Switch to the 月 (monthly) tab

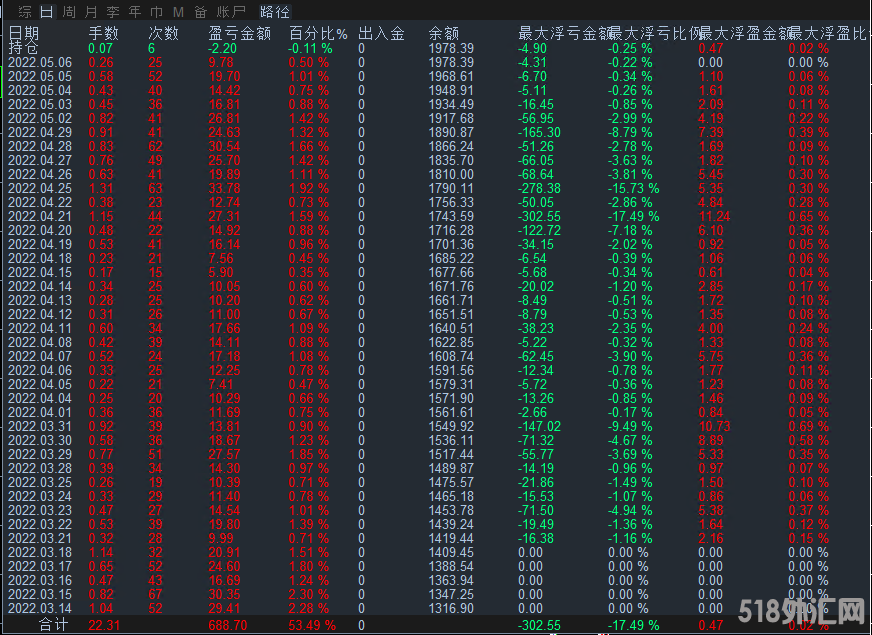(x=91, y=12)
